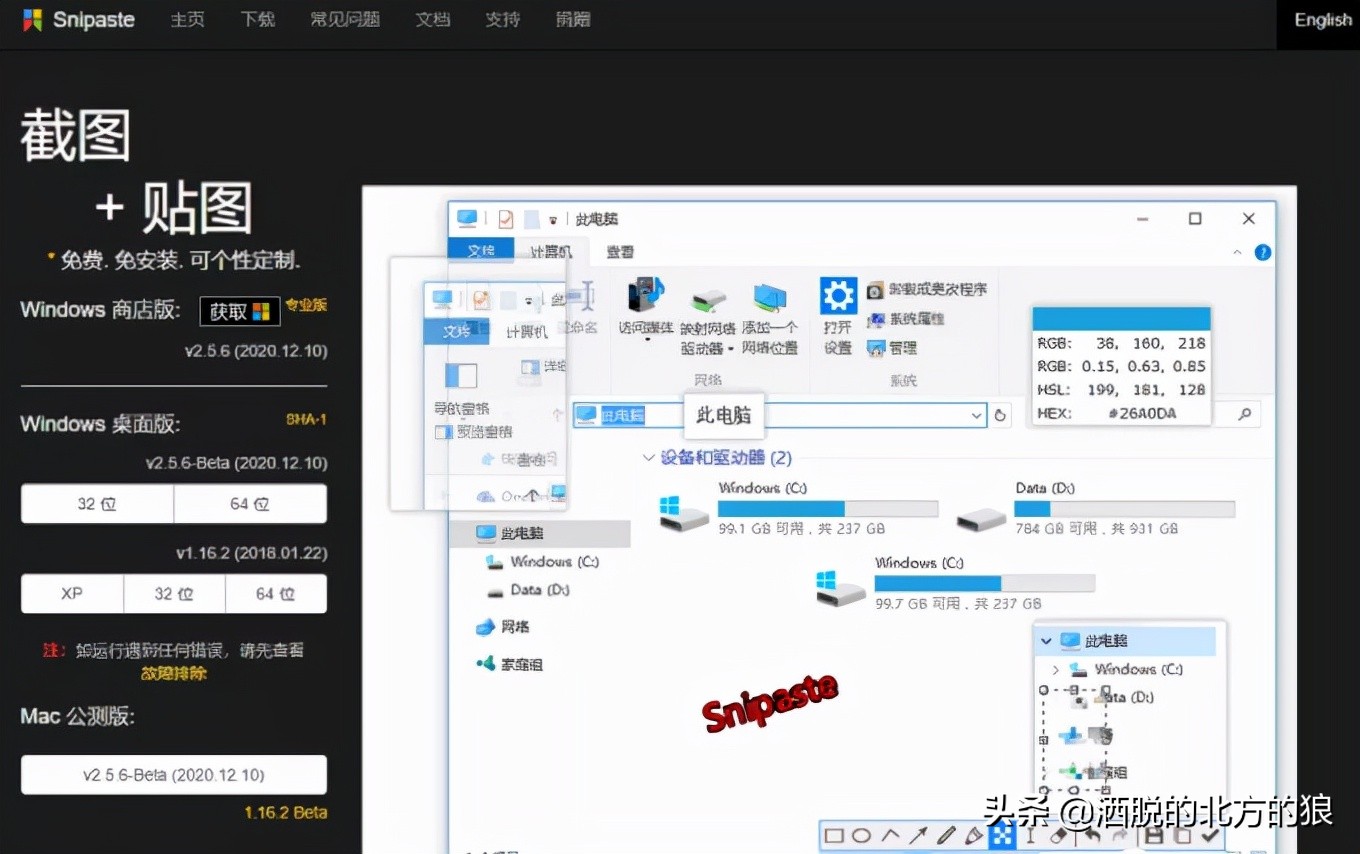Screen dimensions: 1360x854
Task: Open the 常见问题 menu item
Action: tap(345, 20)
